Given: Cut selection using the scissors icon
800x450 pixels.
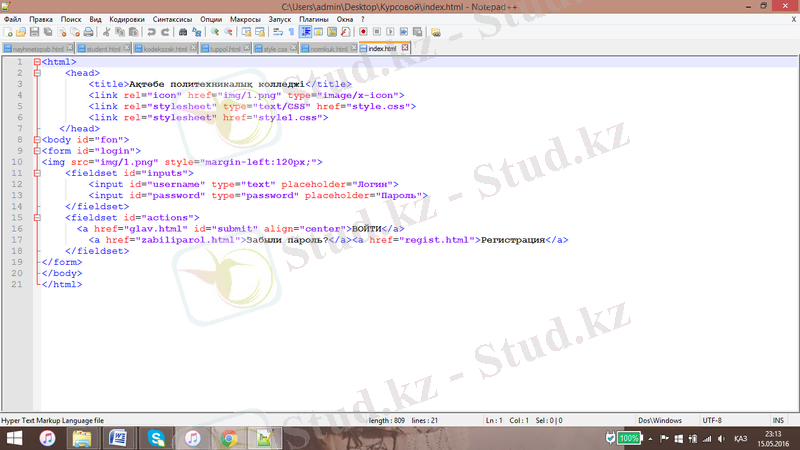Looking at the screenshot, I should pyautogui.click(x=106, y=32).
